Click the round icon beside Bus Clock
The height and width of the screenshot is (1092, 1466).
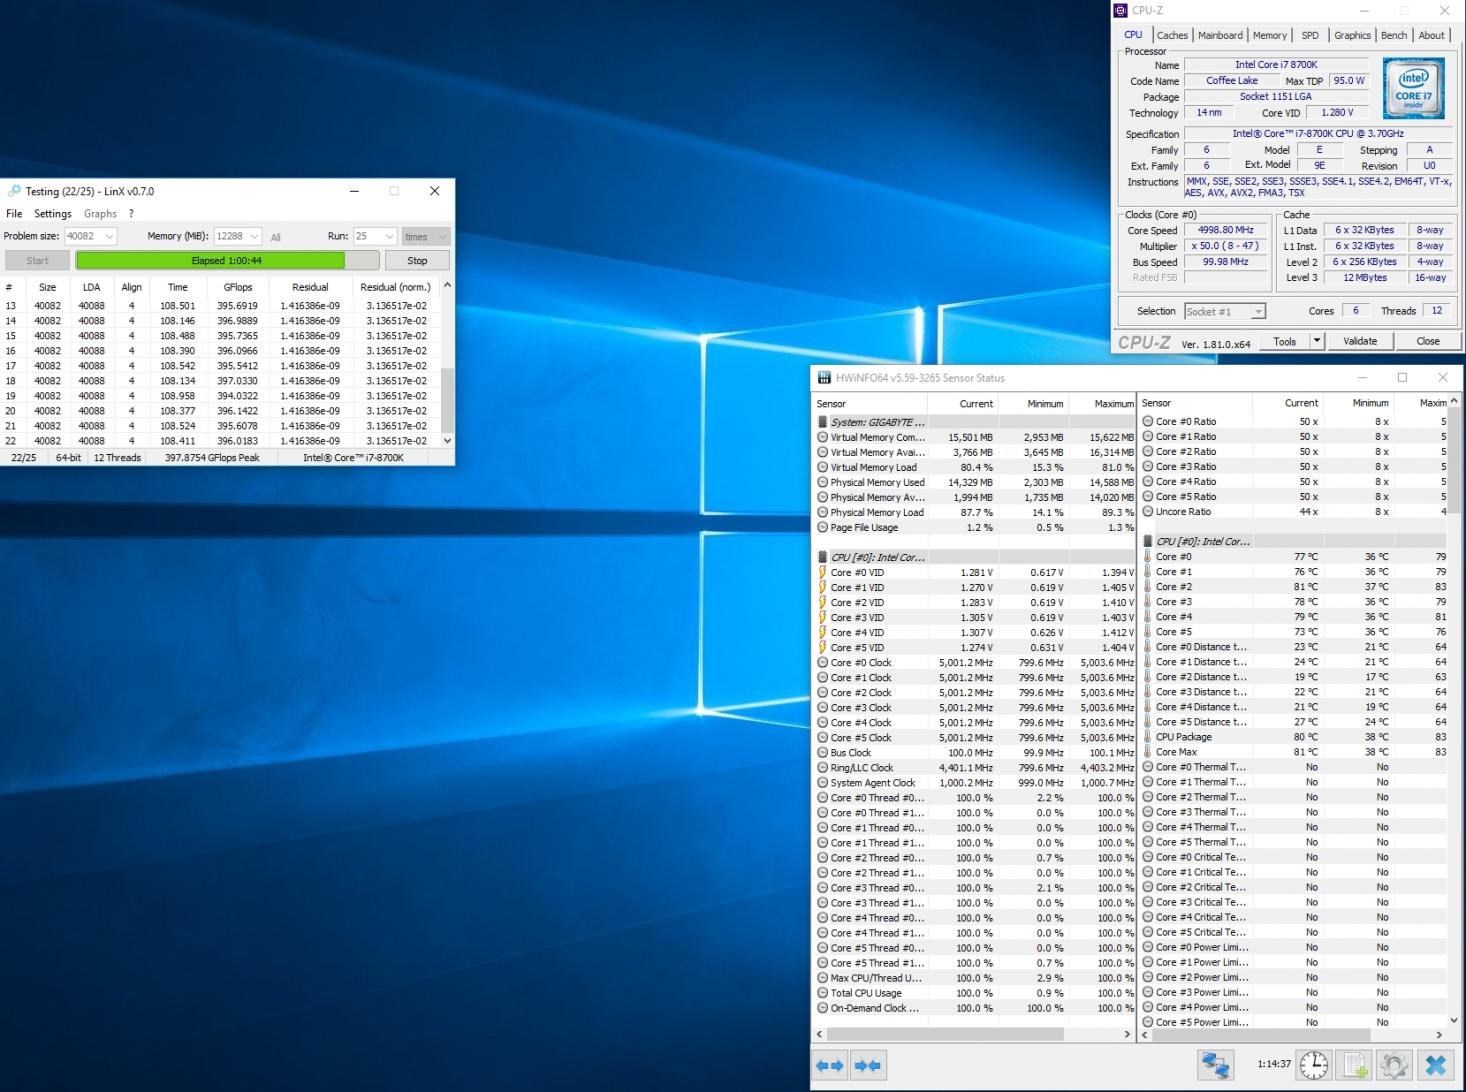tap(822, 753)
